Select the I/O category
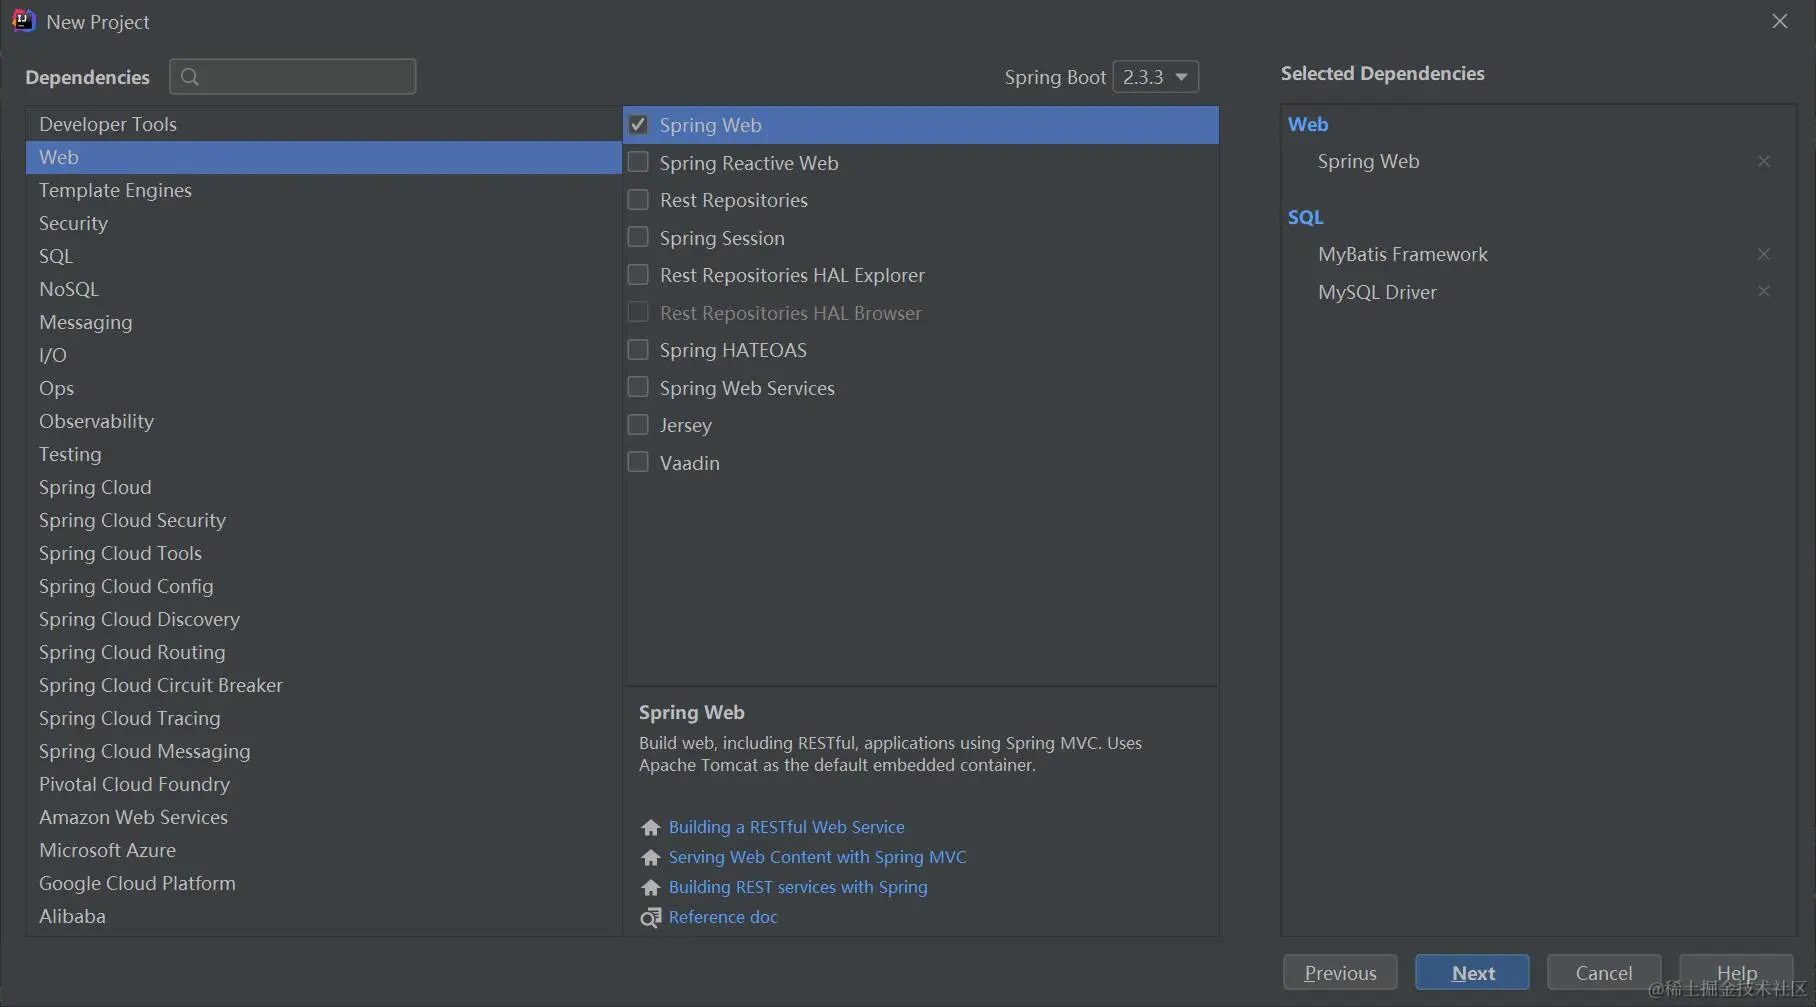 [323, 355]
